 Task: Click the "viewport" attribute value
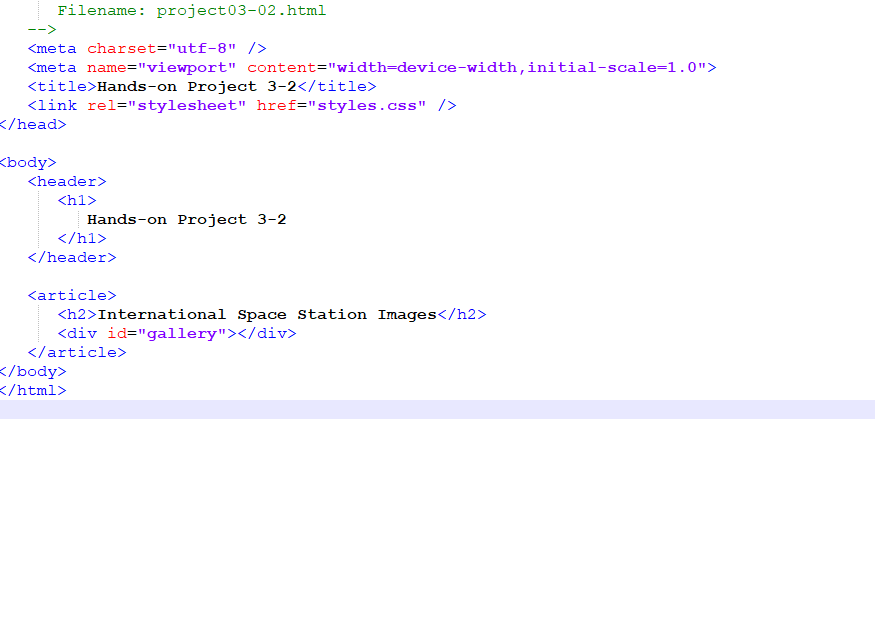pos(187,68)
